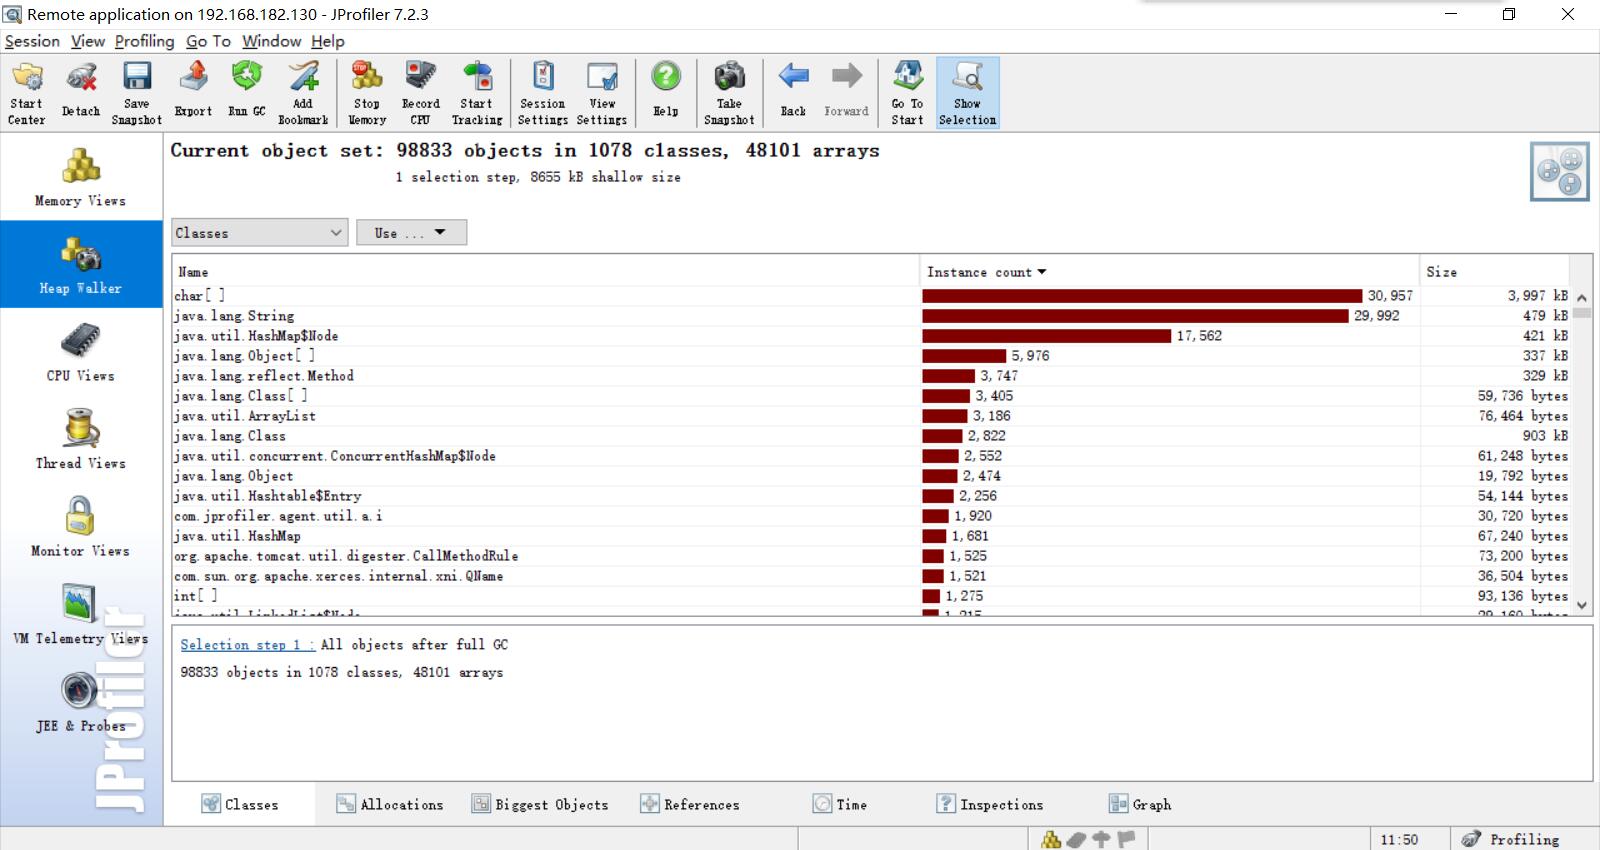Screen dimensions: 1600x850
Task: Click the 30,957 instance count bar
Action: (x=1142, y=295)
